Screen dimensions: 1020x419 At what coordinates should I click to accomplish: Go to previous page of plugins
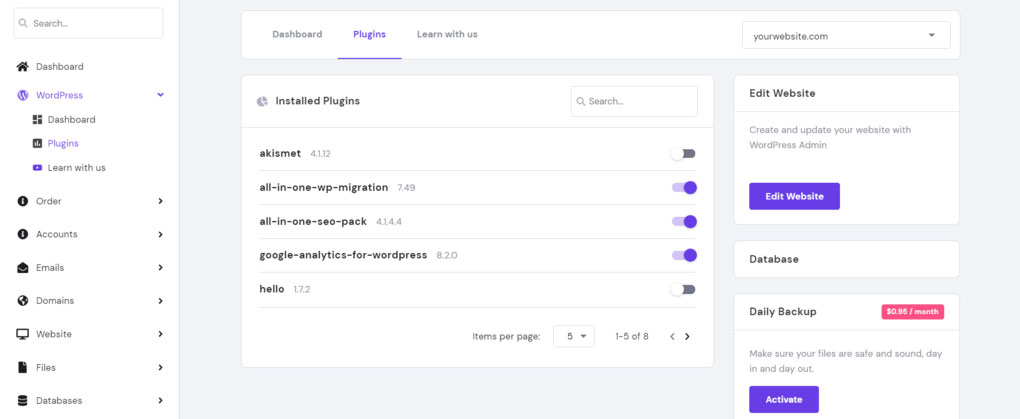pyautogui.click(x=672, y=336)
